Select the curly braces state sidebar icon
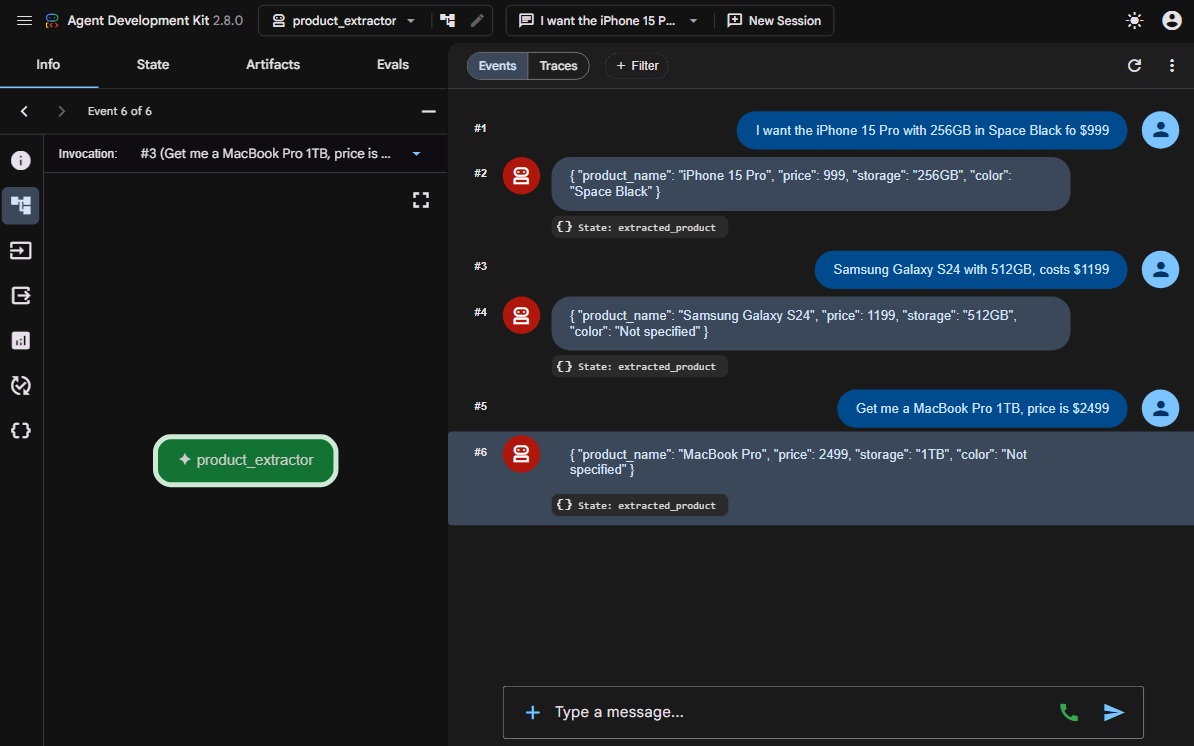Viewport: 1194px width, 746px height. 21,430
